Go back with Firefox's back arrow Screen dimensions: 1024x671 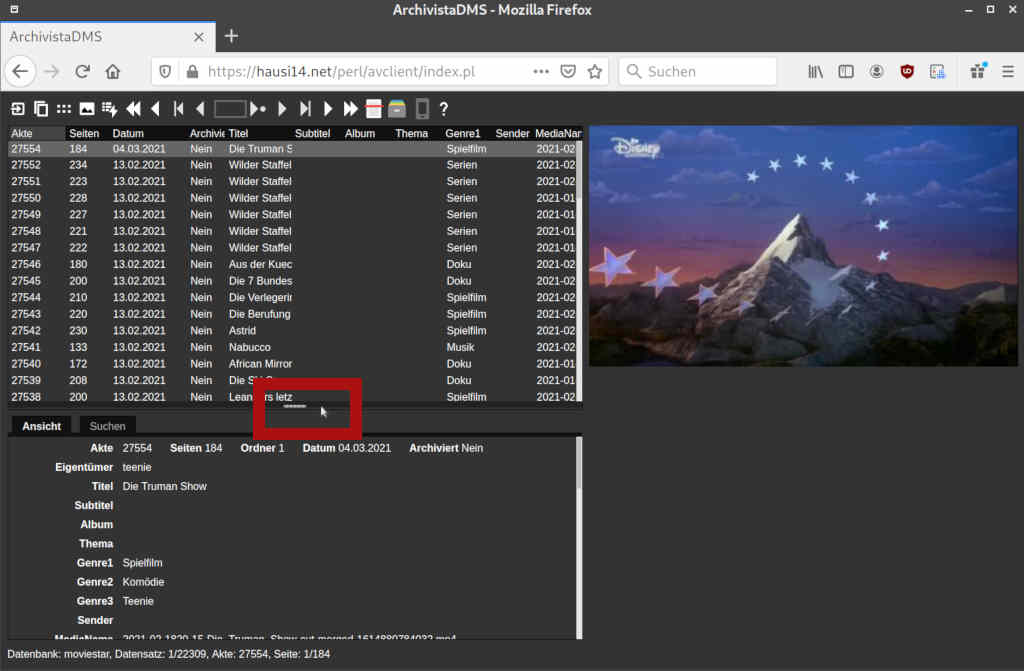coord(20,71)
